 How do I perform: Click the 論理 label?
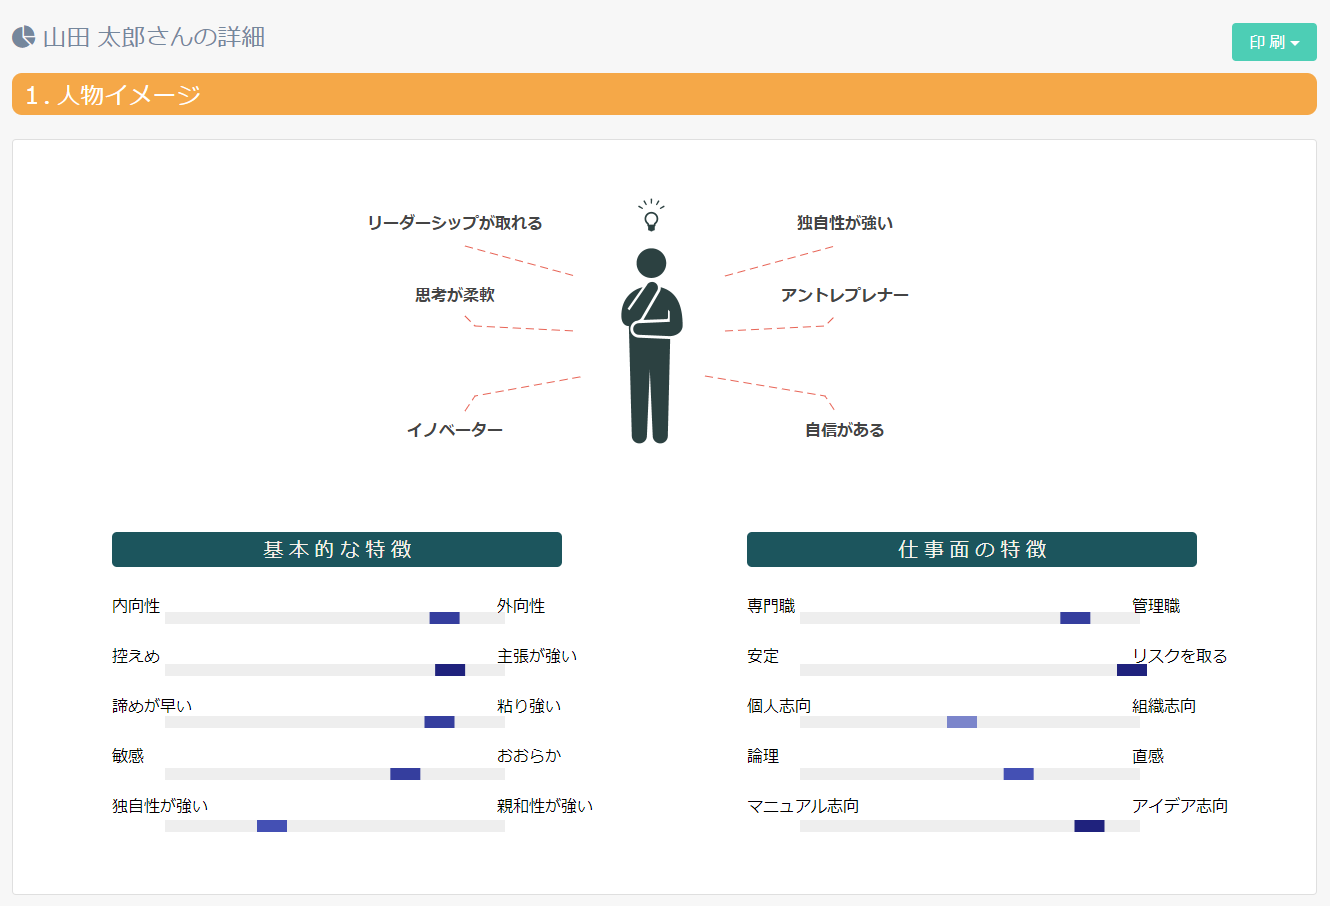click(763, 756)
